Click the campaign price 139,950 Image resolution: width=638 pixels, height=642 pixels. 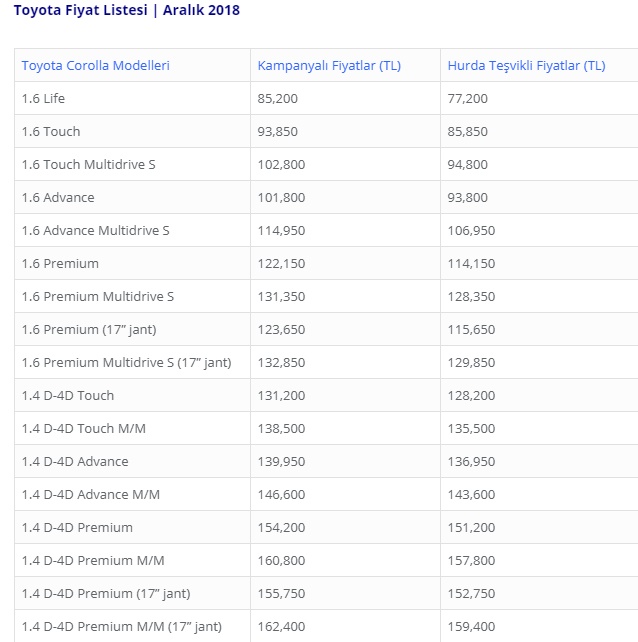[x=281, y=461]
